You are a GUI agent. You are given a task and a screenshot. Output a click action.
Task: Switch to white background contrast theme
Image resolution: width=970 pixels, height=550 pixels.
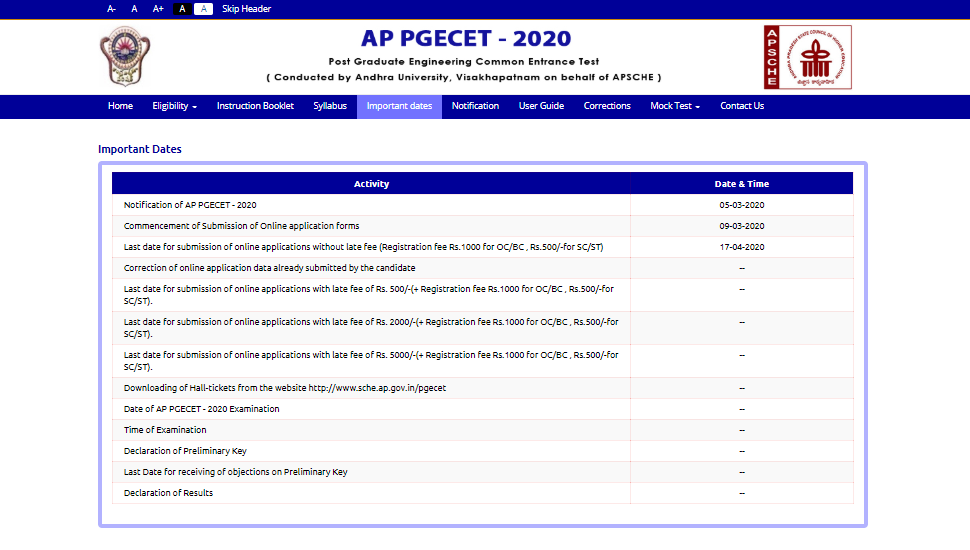coord(203,9)
